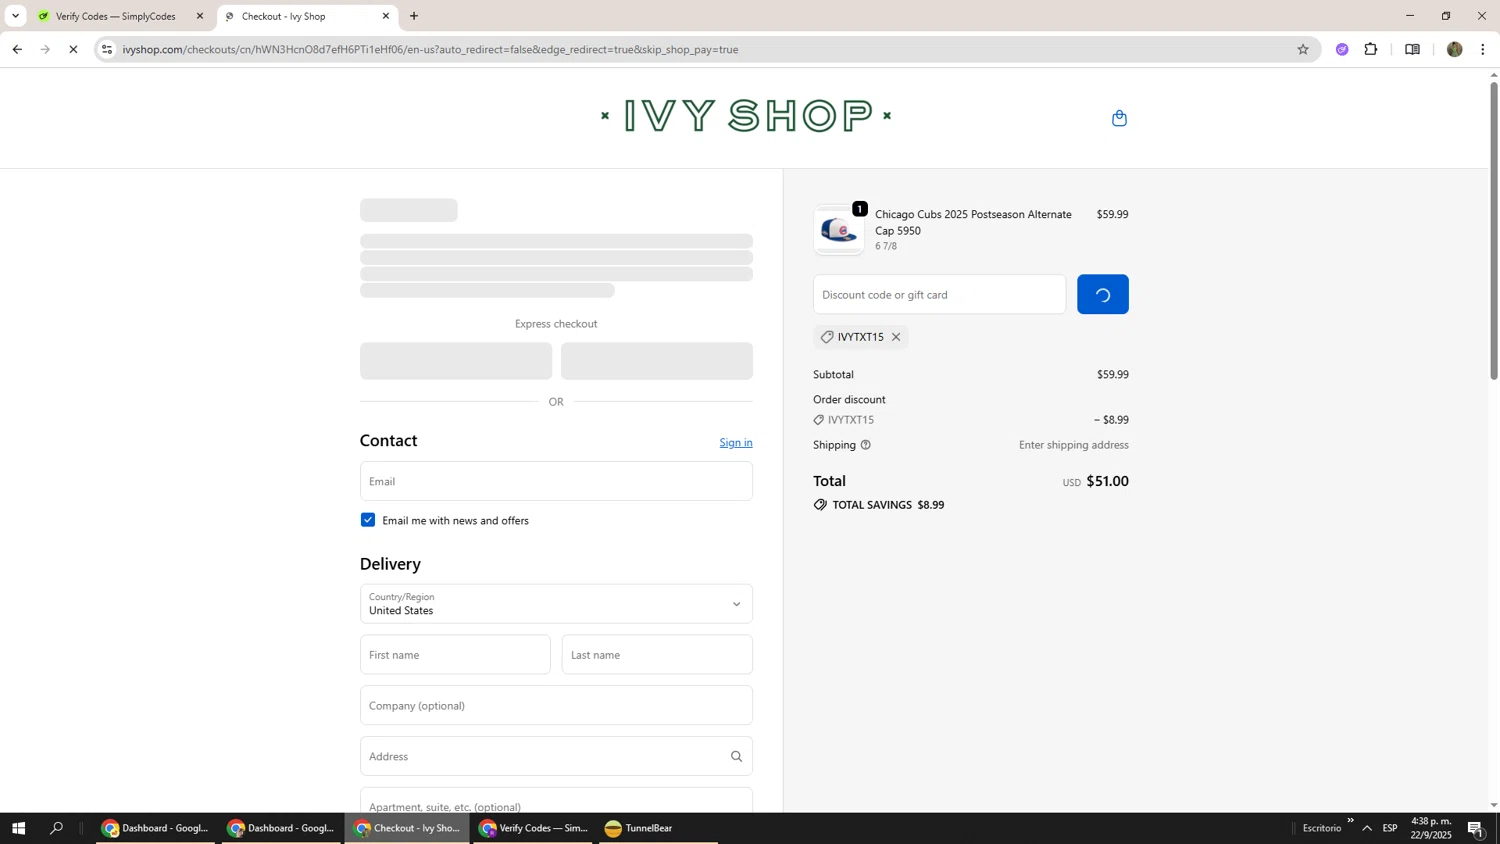Show hidden system tray icons
The height and width of the screenshot is (844, 1500).
point(1367,828)
